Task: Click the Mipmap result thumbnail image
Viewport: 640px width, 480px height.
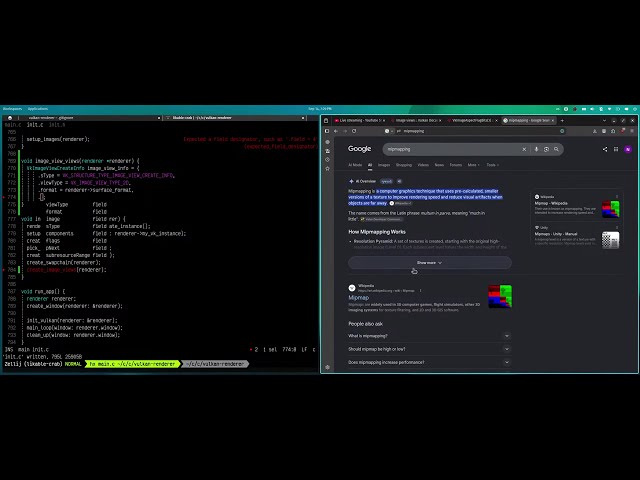Action: tap(500, 296)
